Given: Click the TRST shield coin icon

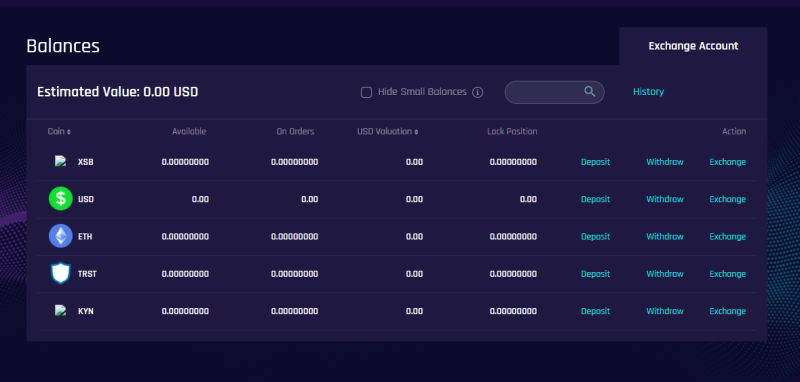Looking at the screenshot, I should (61, 274).
